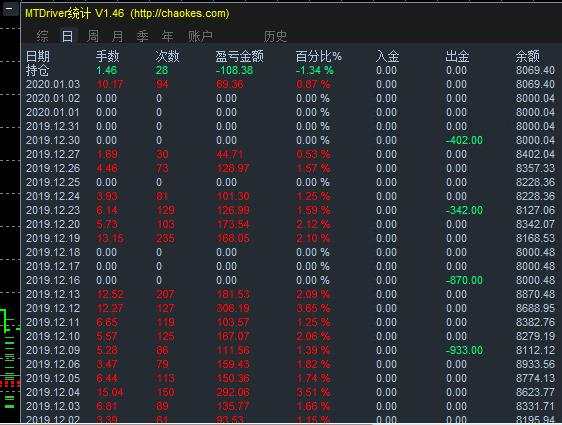Switch to the 月 monthly tab

pyautogui.click(x=118, y=36)
